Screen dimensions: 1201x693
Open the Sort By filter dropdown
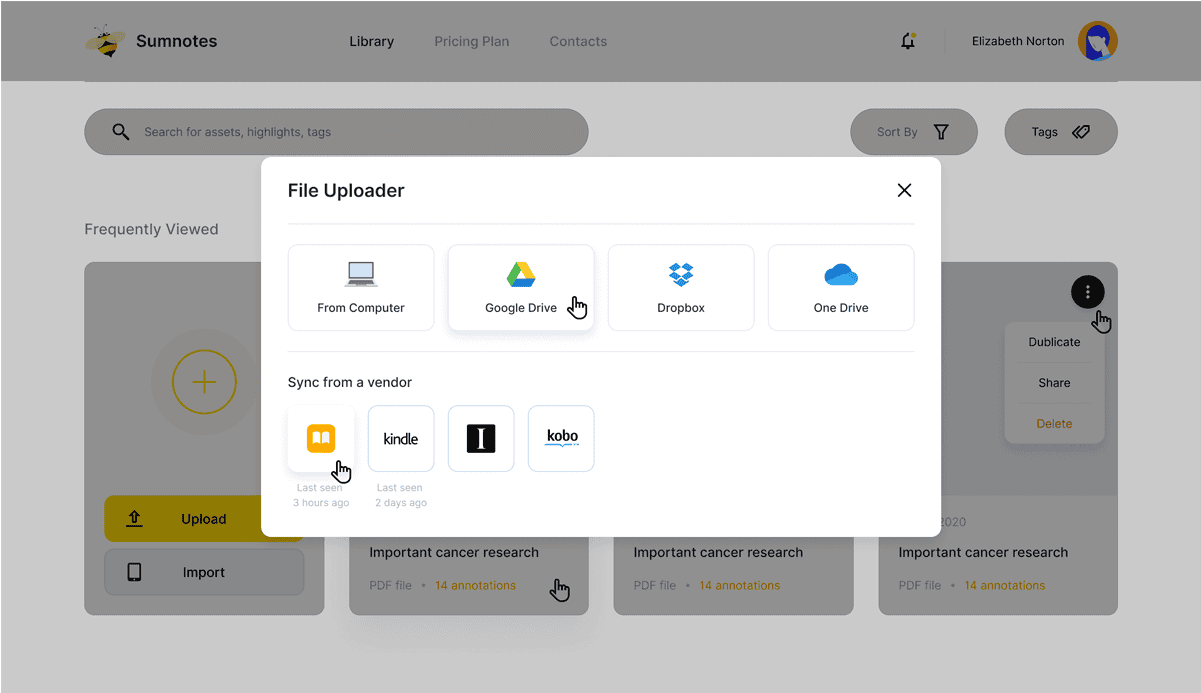913,132
